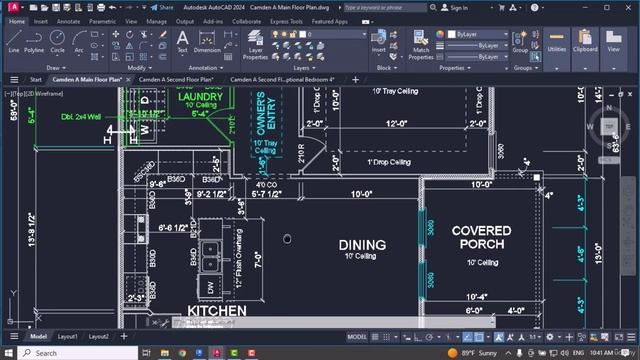Click the Open file folder icon
Image resolution: width=640 pixels, height=360 pixels.
coord(44,7)
